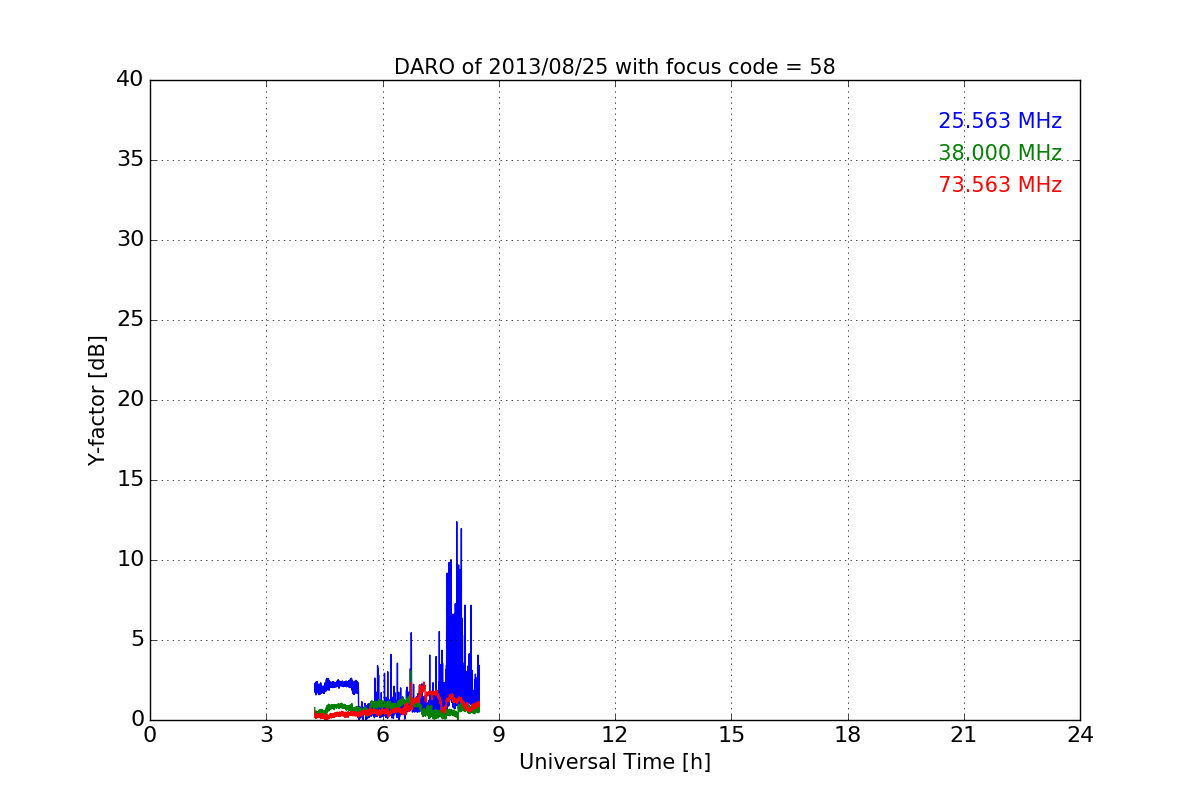Image resolution: width=1200 pixels, height=800 pixels.
Task: Click the x-axis tick label 18
Action: pyautogui.click(x=848, y=735)
